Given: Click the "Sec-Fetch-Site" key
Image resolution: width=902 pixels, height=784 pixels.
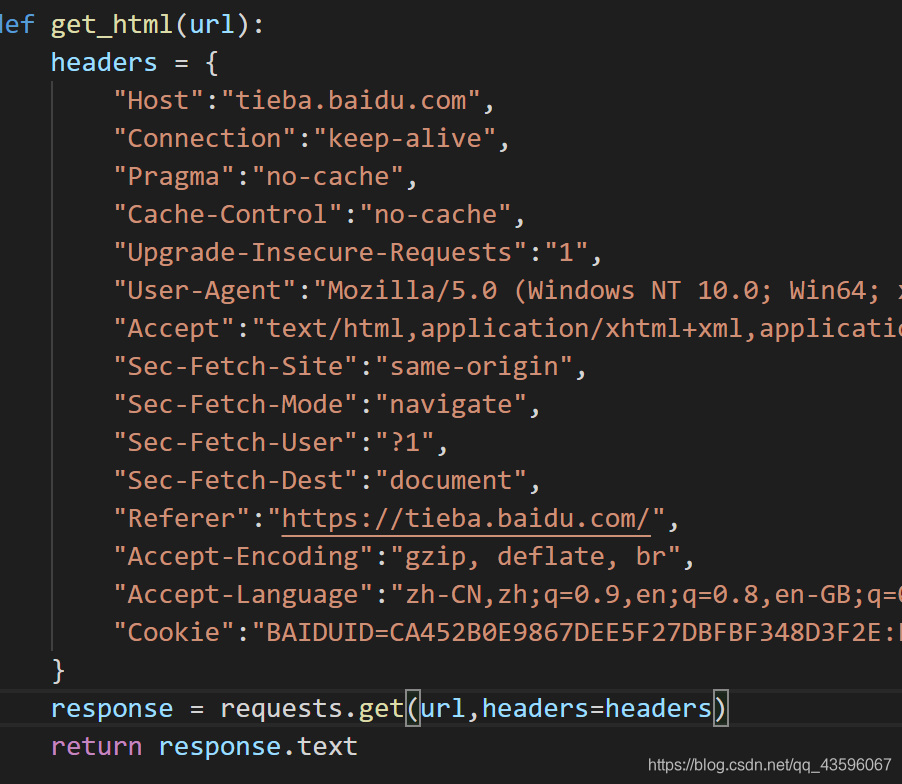Looking at the screenshot, I should (235, 366).
